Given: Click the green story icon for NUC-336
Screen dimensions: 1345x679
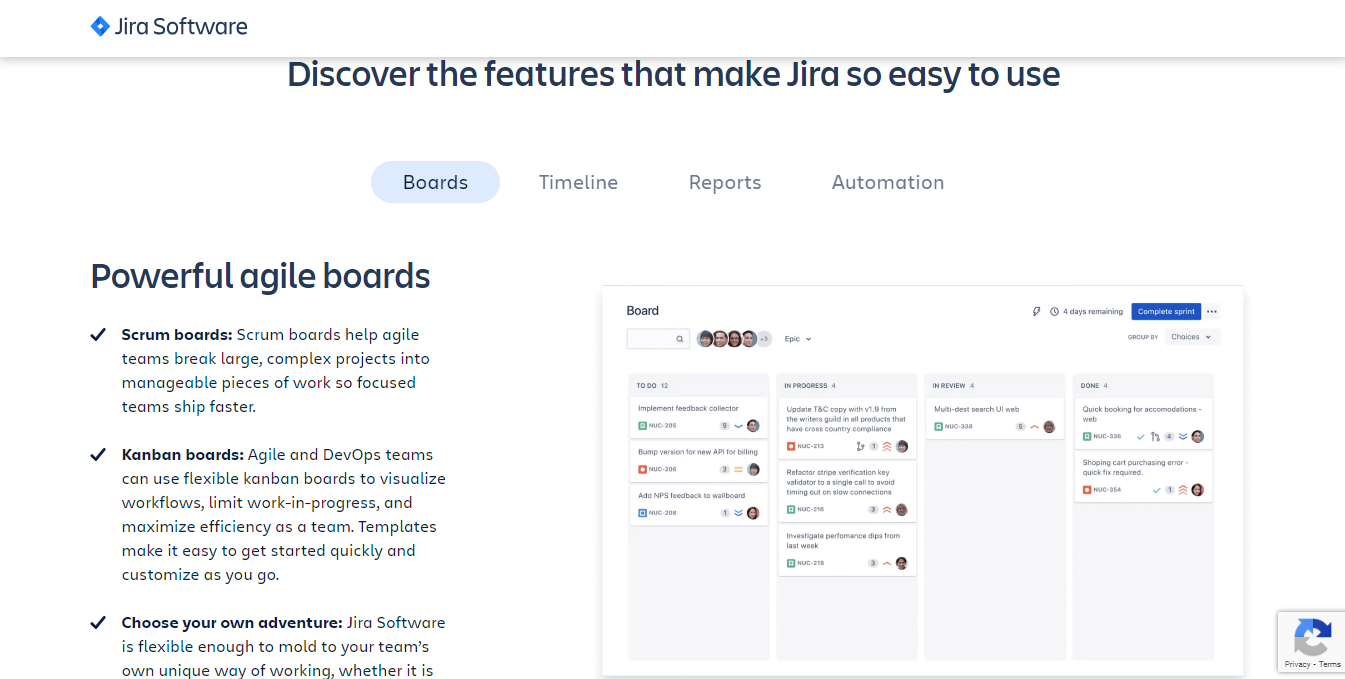Looking at the screenshot, I should (x=1086, y=436).
